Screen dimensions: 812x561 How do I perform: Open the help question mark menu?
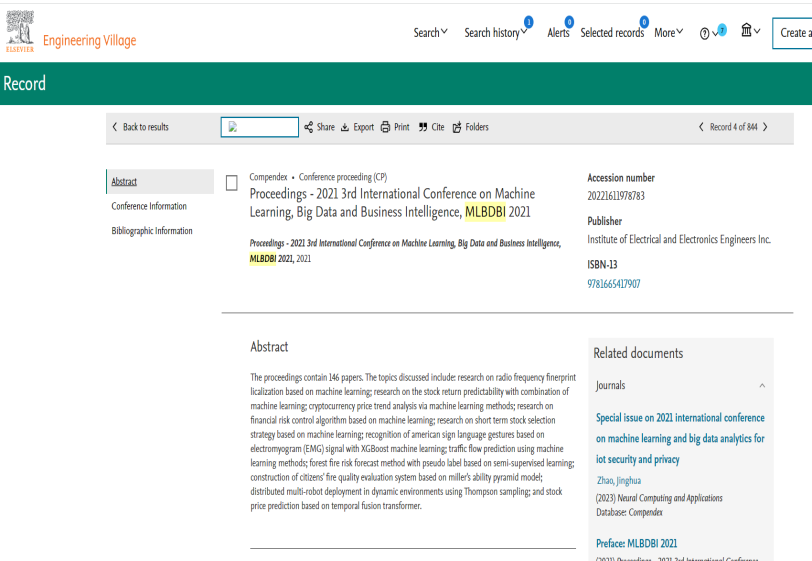pos(708,34)
